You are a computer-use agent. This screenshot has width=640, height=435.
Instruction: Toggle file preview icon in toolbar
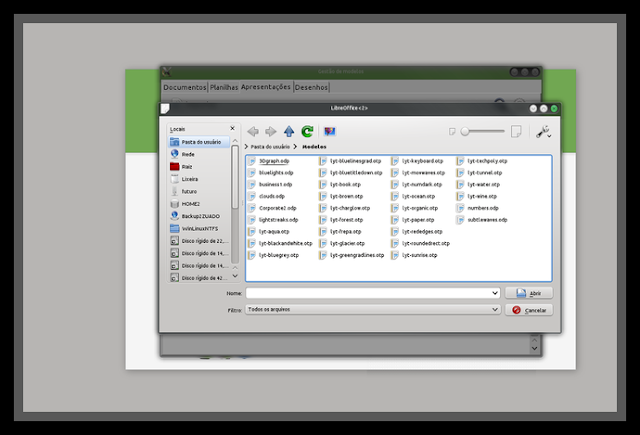(x=330, y=131)
